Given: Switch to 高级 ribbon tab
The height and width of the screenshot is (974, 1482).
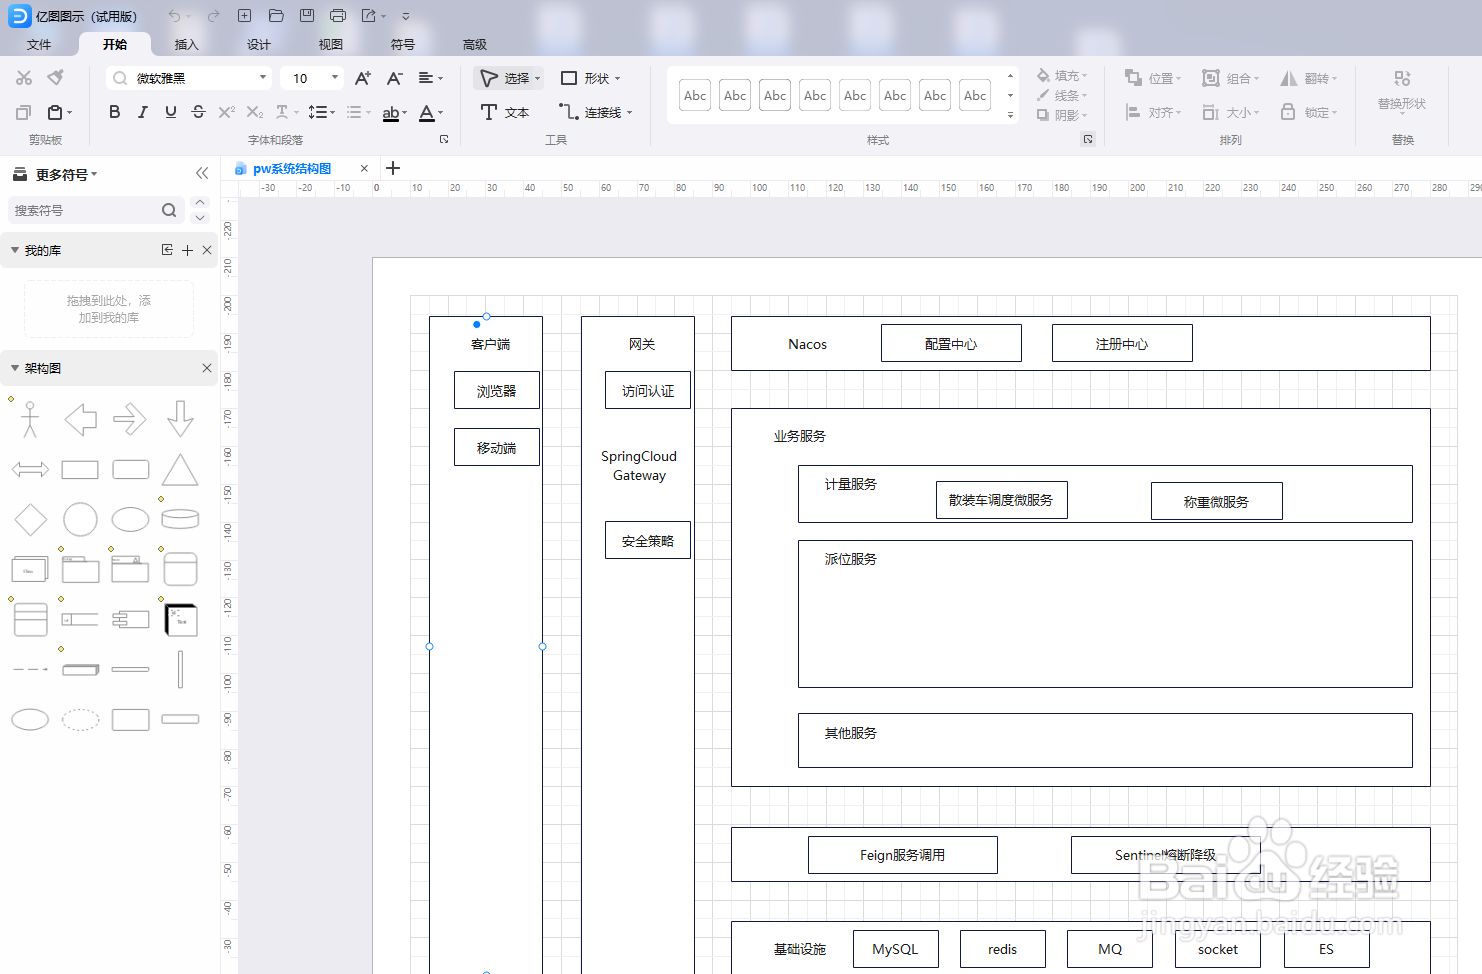Looking at the screenshot, I should pyautogui.click(x=475, y=44).
